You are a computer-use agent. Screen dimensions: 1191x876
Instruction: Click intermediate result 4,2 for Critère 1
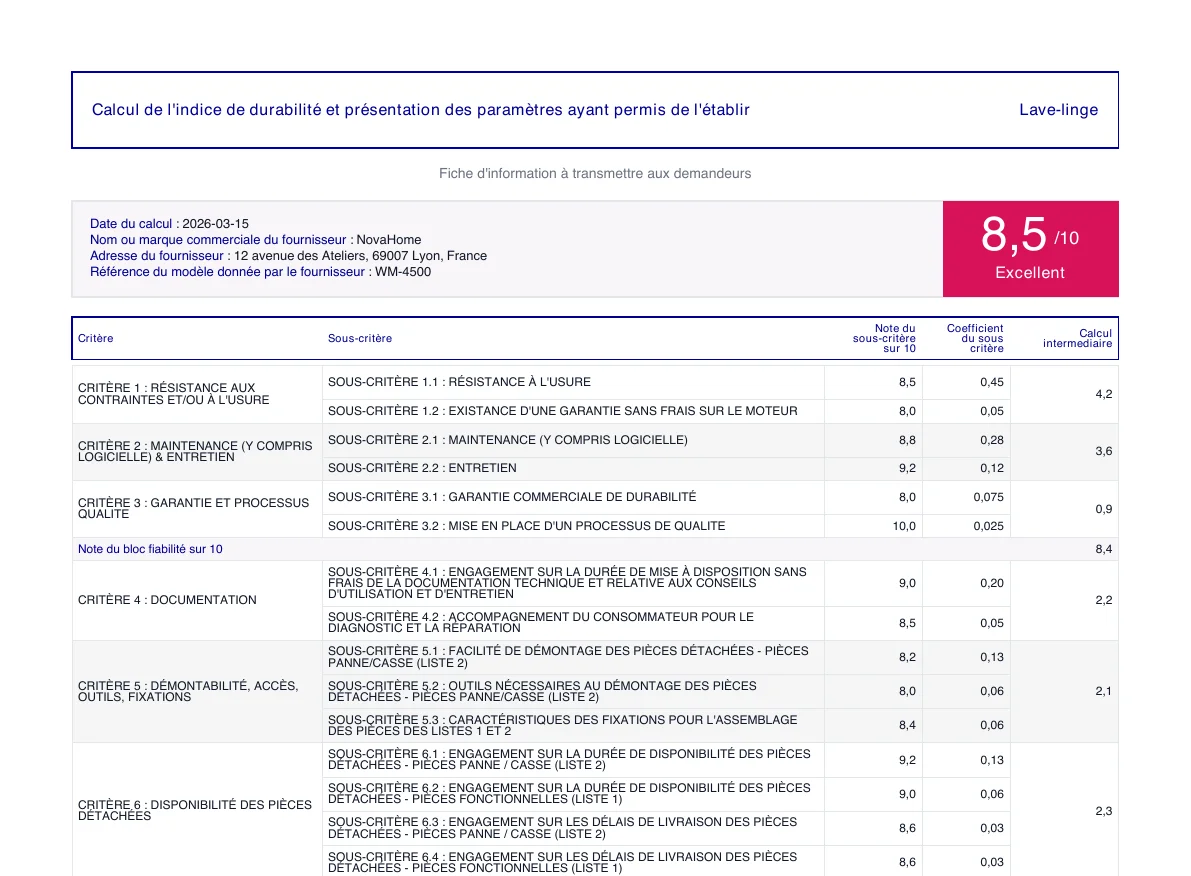pos(1104,394)
